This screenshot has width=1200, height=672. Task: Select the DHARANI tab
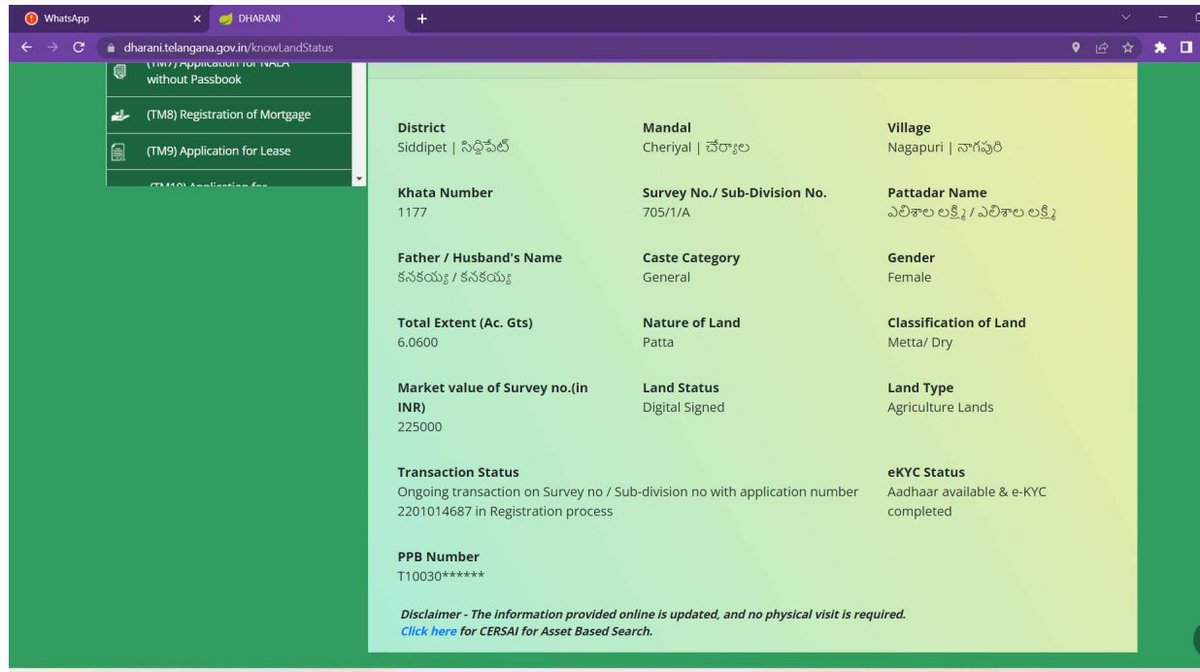[306, 18]
